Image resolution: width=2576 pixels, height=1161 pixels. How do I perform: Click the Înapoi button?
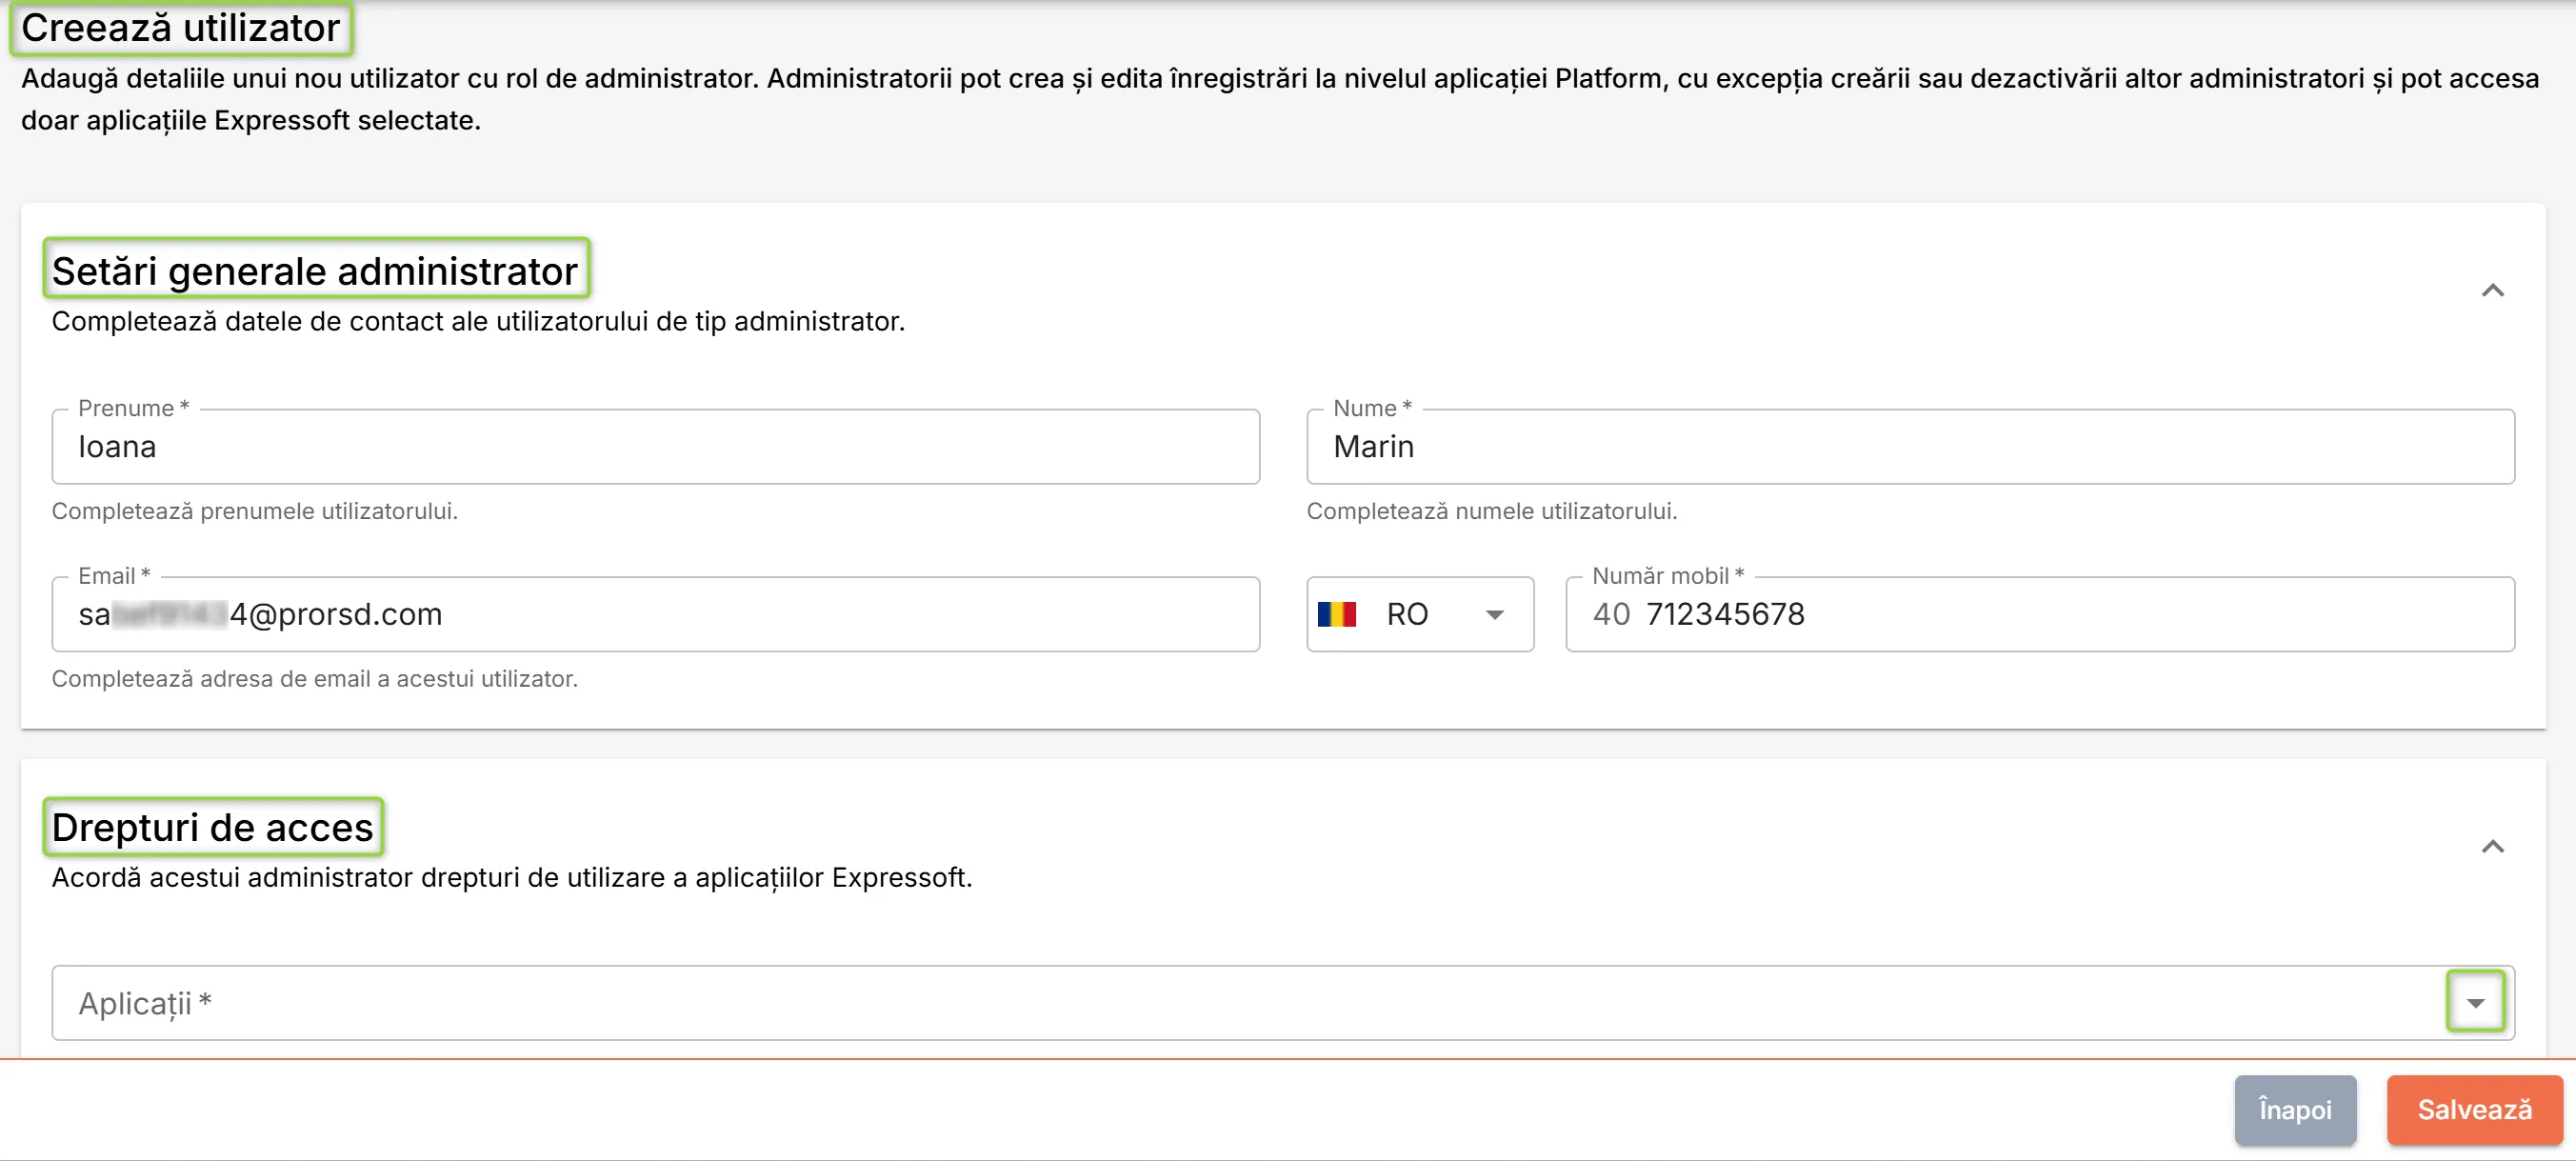(x=2295, y=1109)
